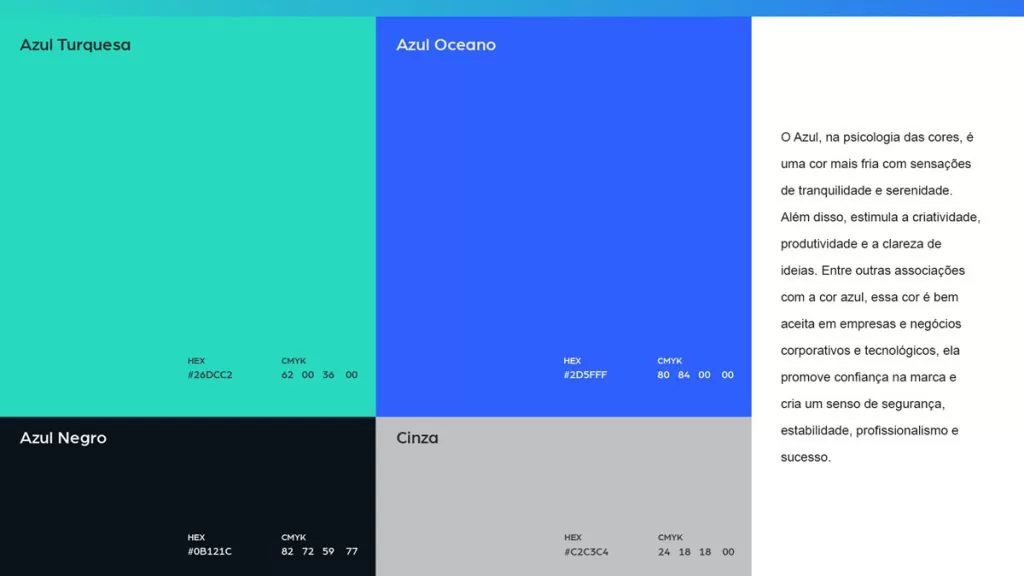Click HEX label in Azul Negro swatch

coord(196,537)
